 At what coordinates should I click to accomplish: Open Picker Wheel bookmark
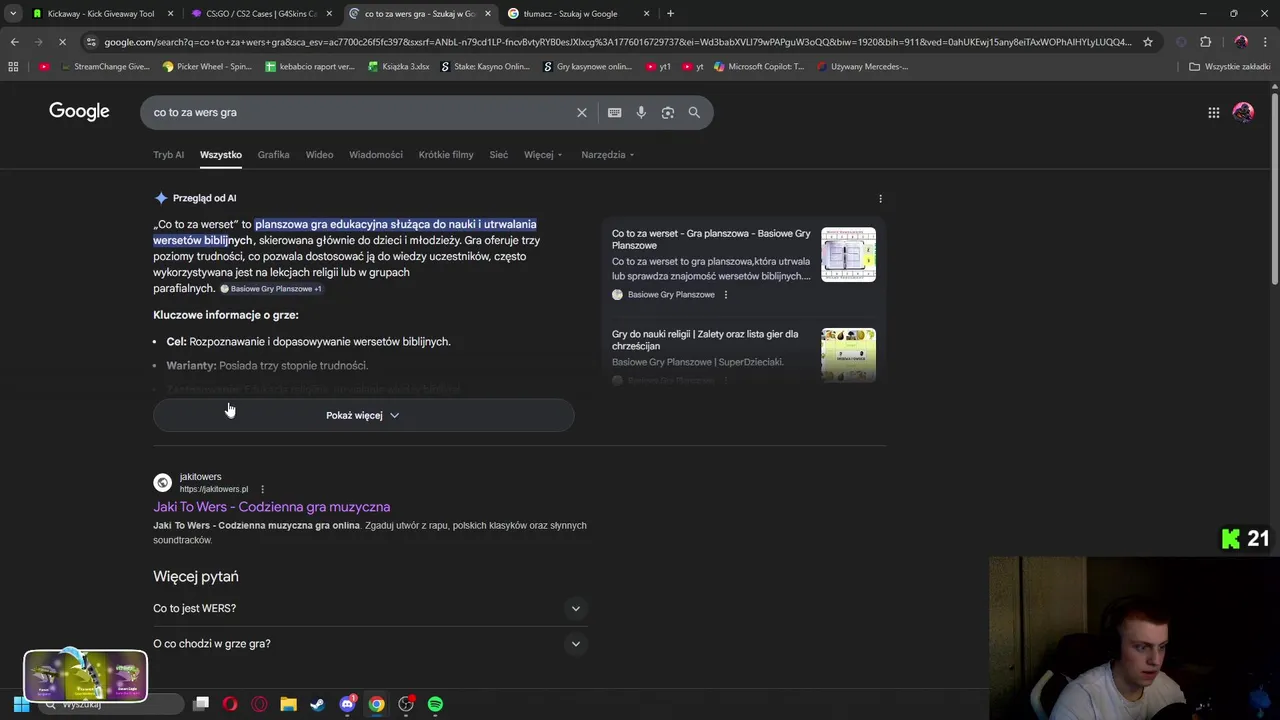(x=207, y=67)
